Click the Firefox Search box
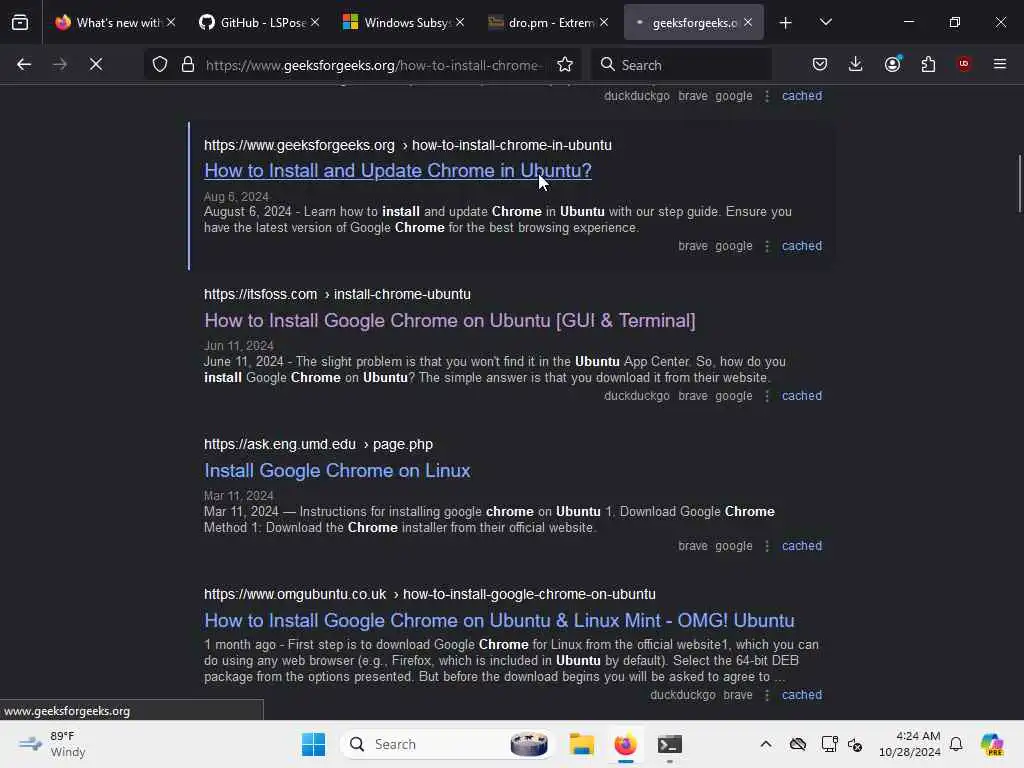The height and width of the screenshot is (768, 1024). pyautogui.click(x=682, y=65)
